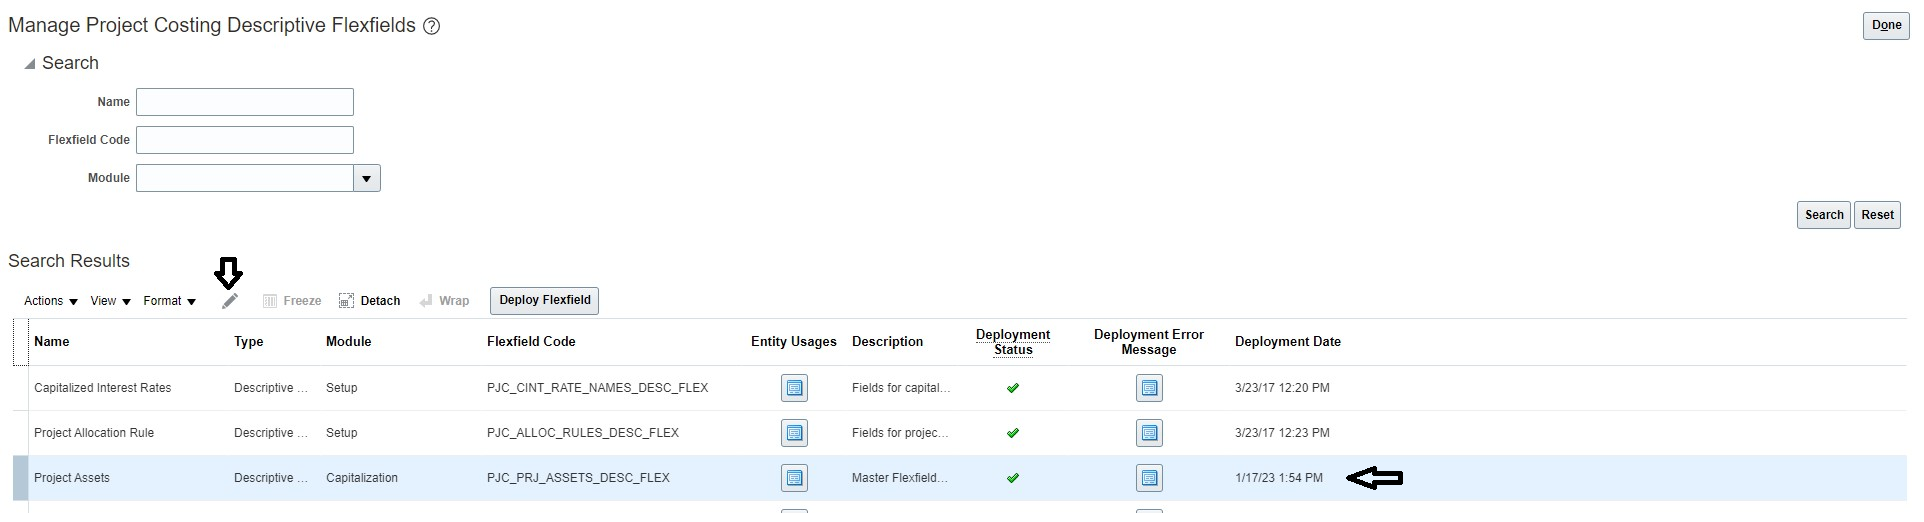Viewport: 1924px width, 522px height.
Task: Click date 1/17/23 1:54 PM
Action: pyautogui.click(x=1279, y=478)
